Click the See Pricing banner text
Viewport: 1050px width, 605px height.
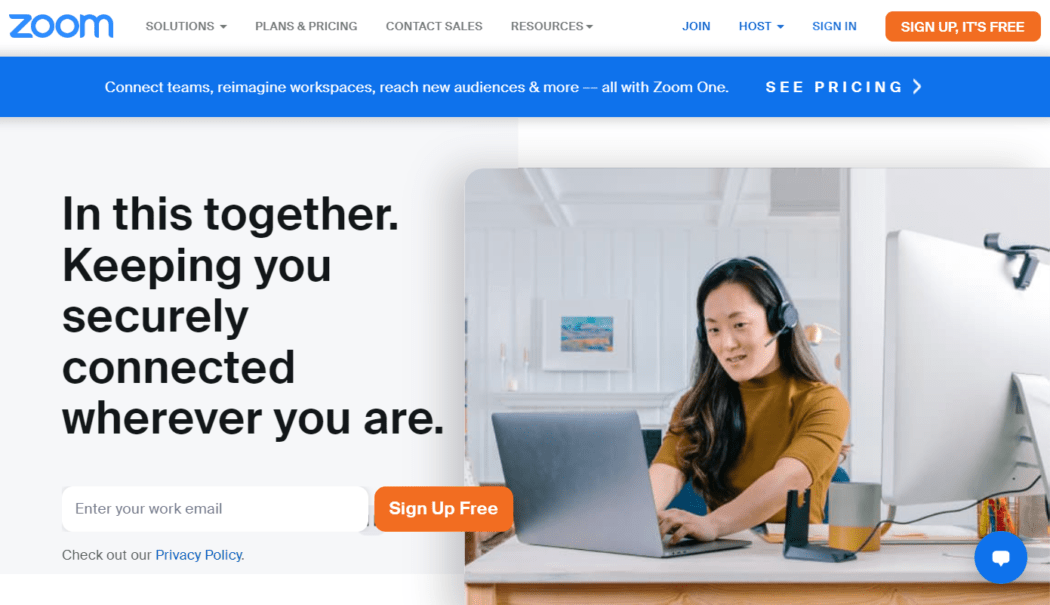tap(834, 87)
